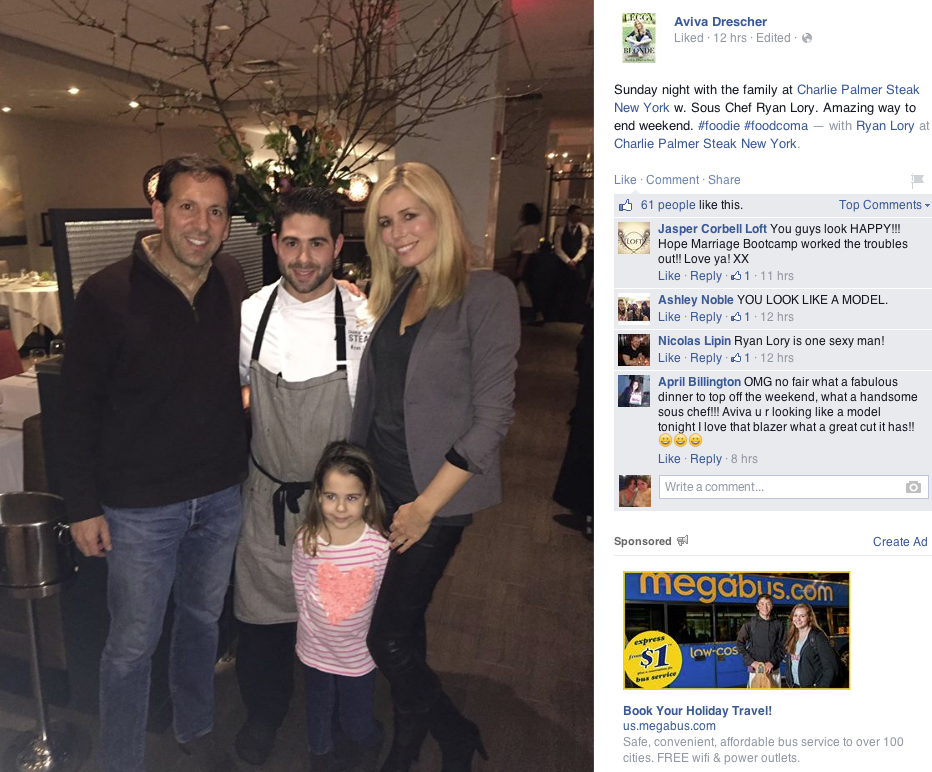
Task: Click the report flag icon beside Share
Action: pyautogui.click(x=917, y=179)
